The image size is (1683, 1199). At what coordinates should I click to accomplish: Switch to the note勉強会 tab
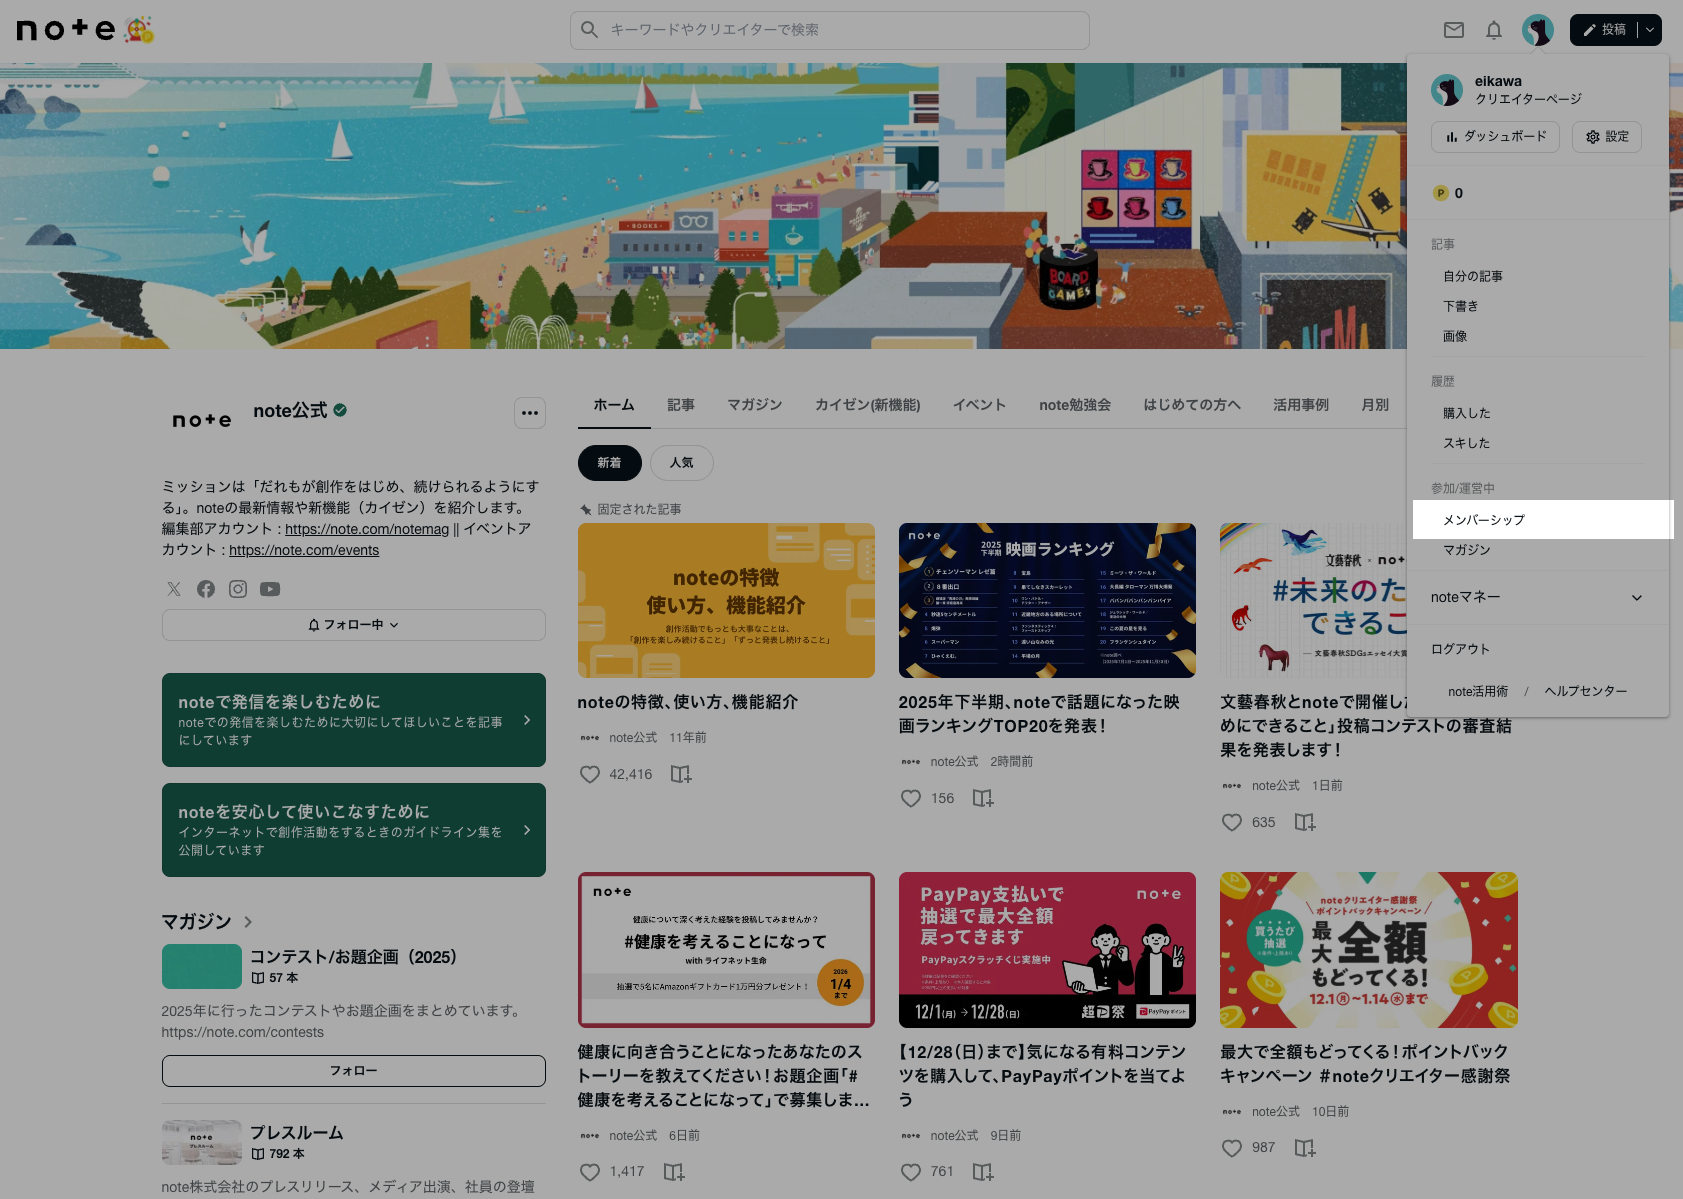[x=1075, y=405]
